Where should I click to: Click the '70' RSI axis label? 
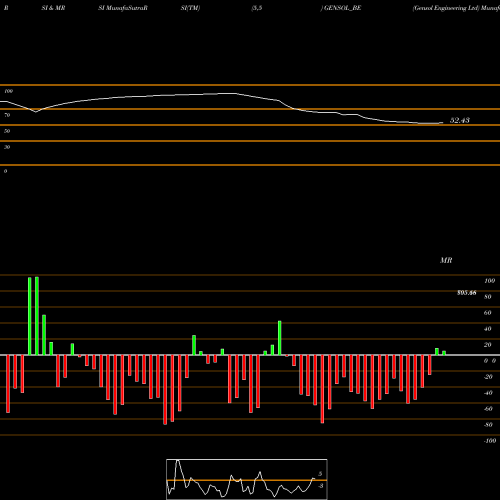tap(7, 115)
